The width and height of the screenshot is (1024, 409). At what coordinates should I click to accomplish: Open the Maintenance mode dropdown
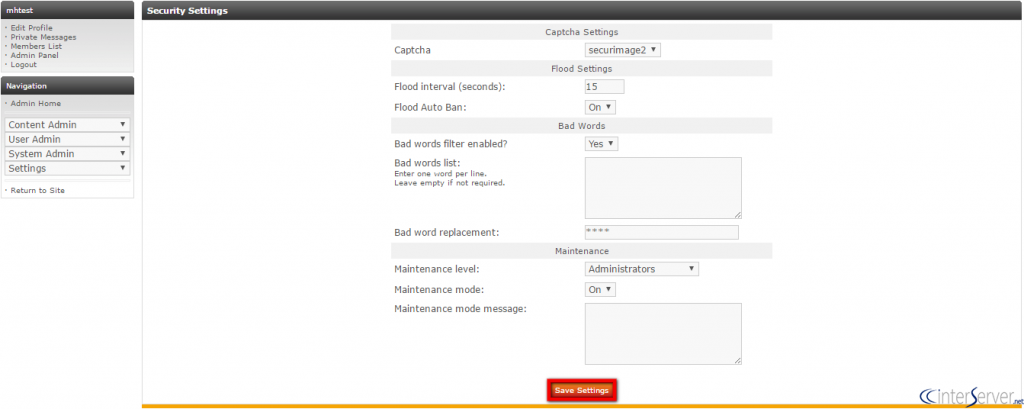(x=600, y=289)
